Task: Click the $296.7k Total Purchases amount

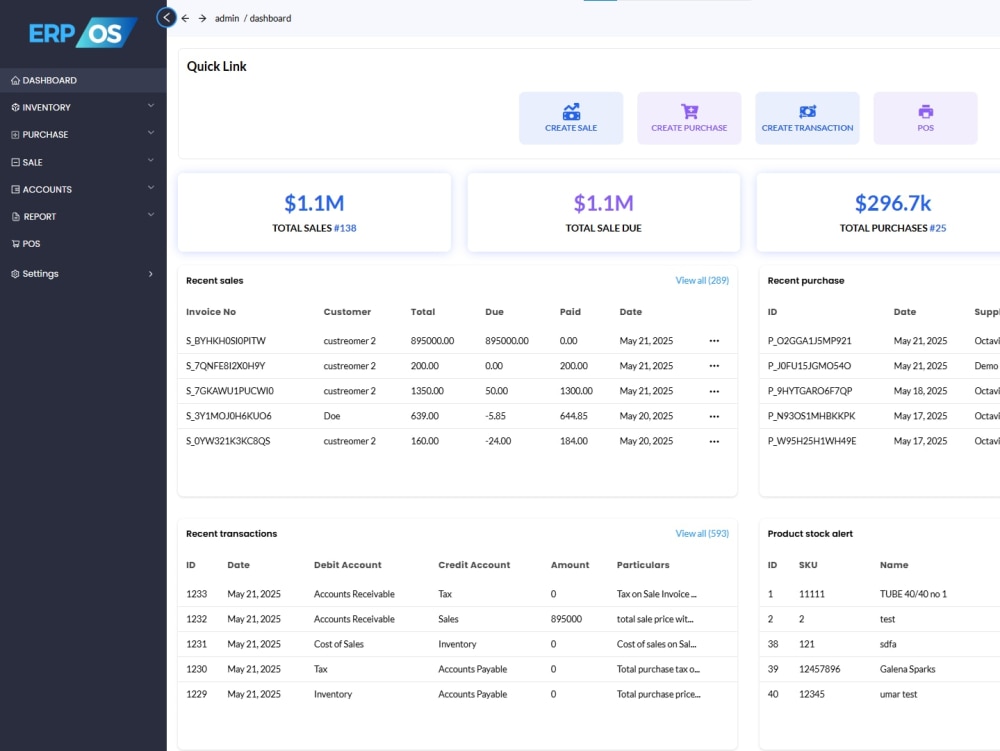Action: pyautogui.click(x=893, y=203)
